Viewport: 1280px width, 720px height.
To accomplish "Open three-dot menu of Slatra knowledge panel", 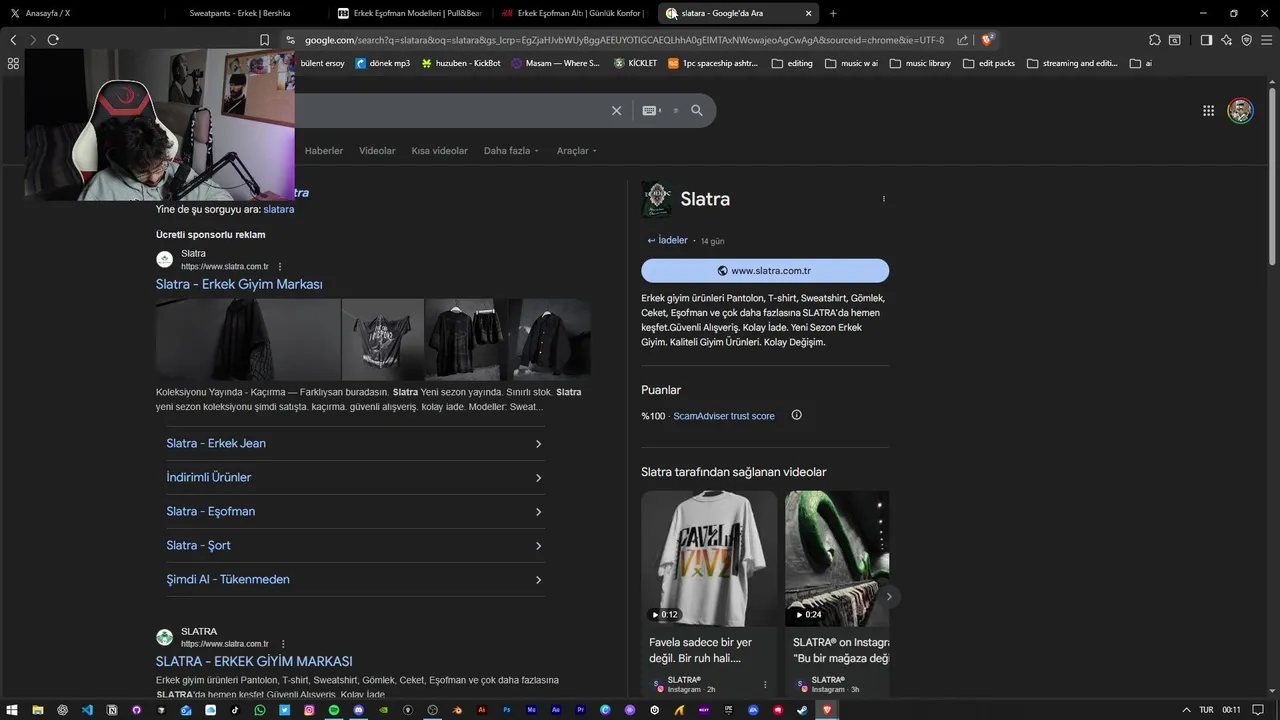I will click(x=883, y=199).
